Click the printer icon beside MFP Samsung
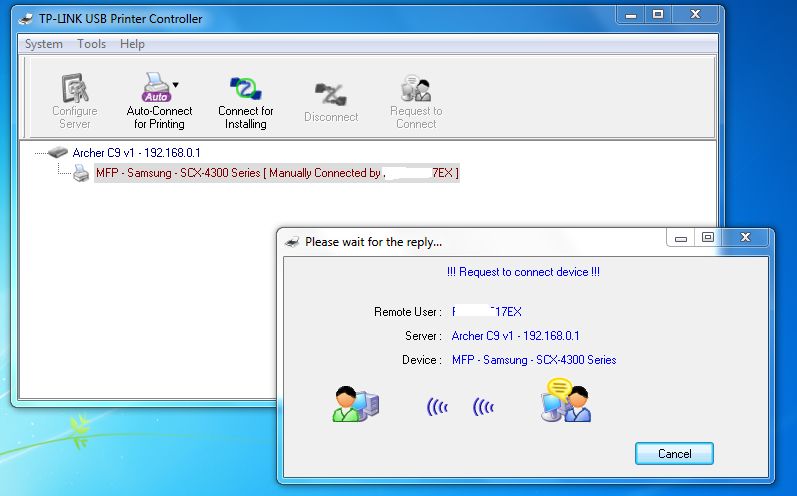 [x=81, y=173]
